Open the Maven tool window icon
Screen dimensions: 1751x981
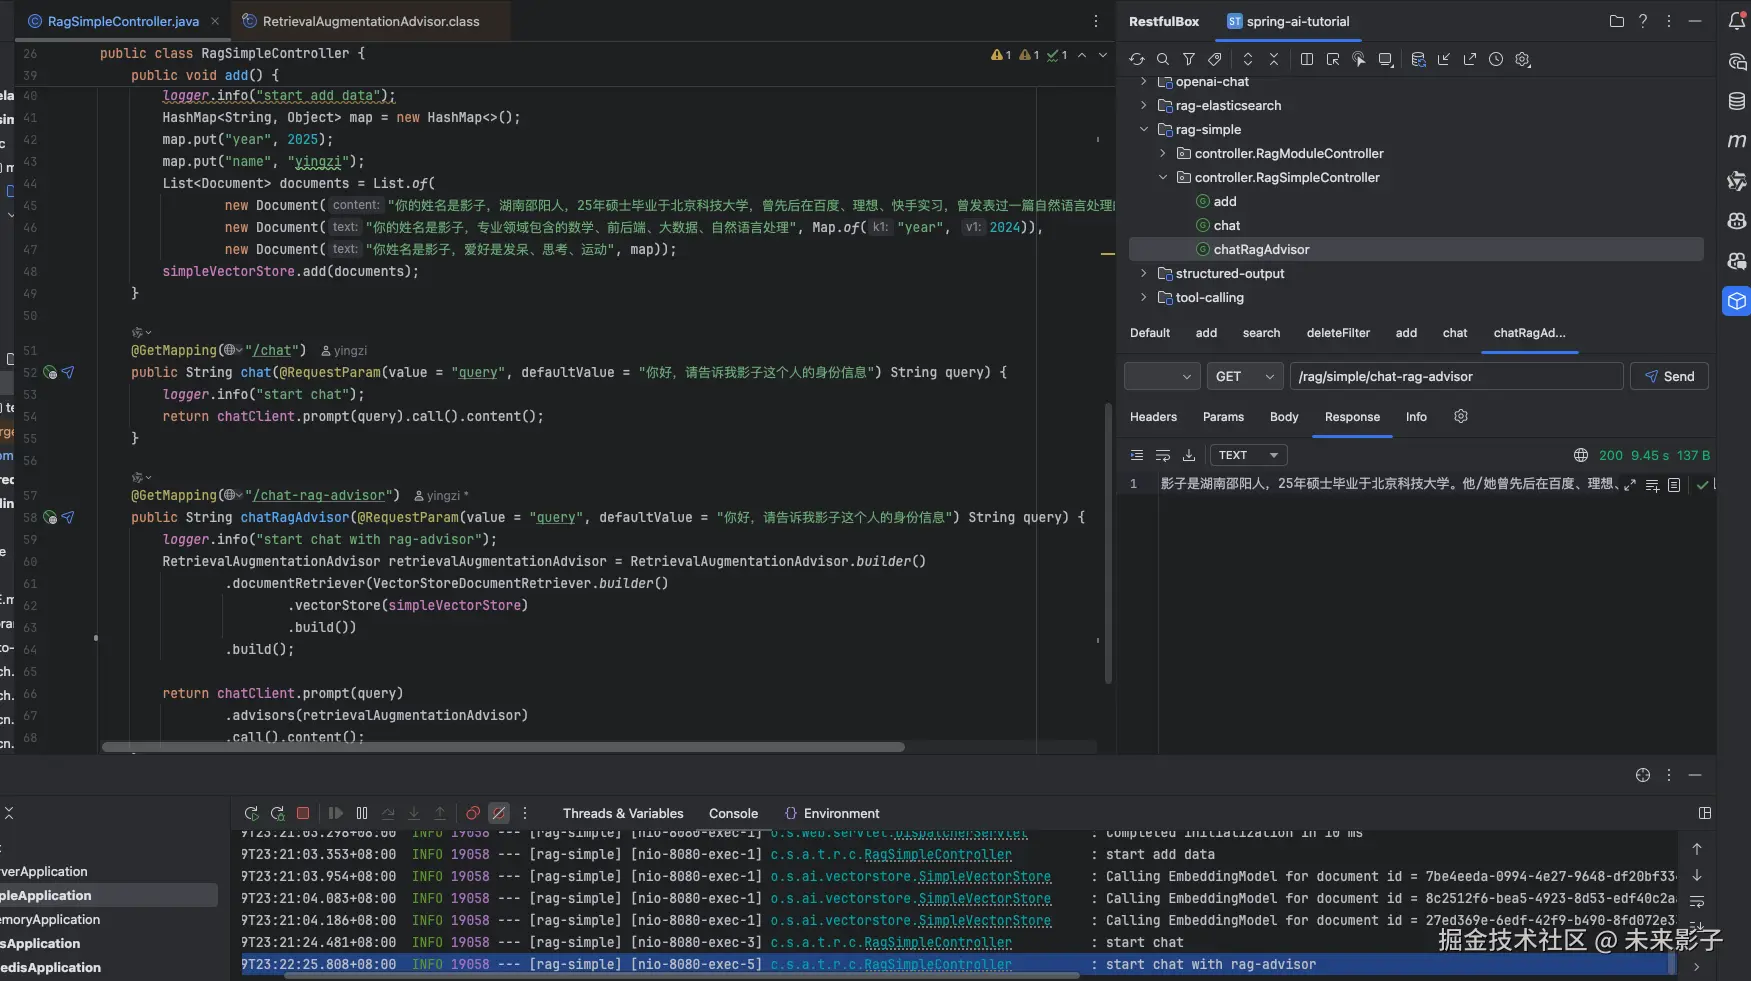(x=1737, y=141)
